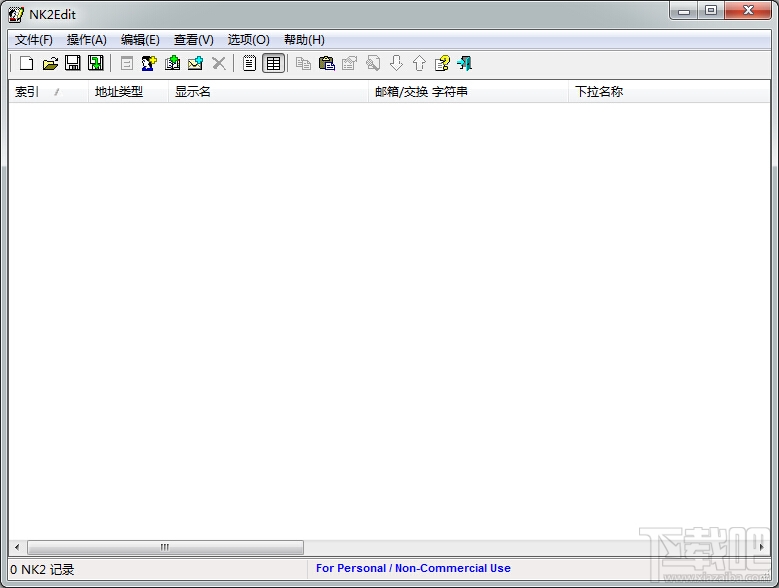Click the grayed properties icon
Viewport: 779px width, 588px height.
coord(349,63)
